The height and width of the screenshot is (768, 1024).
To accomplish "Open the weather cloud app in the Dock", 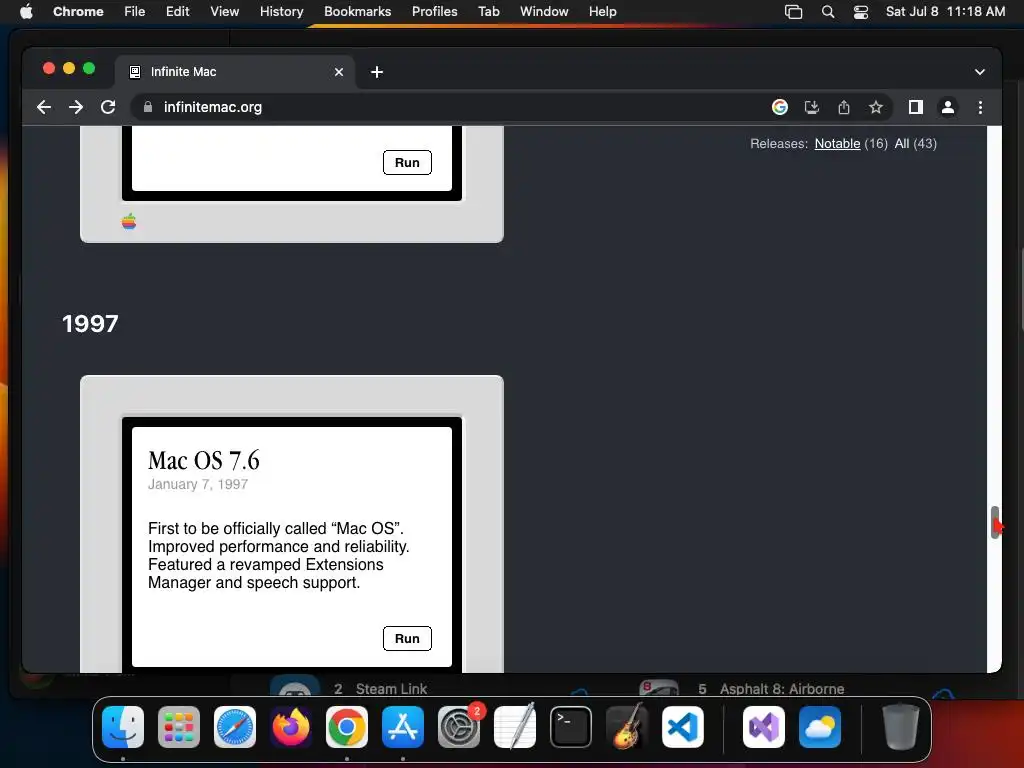I will (x=820, y=727).
